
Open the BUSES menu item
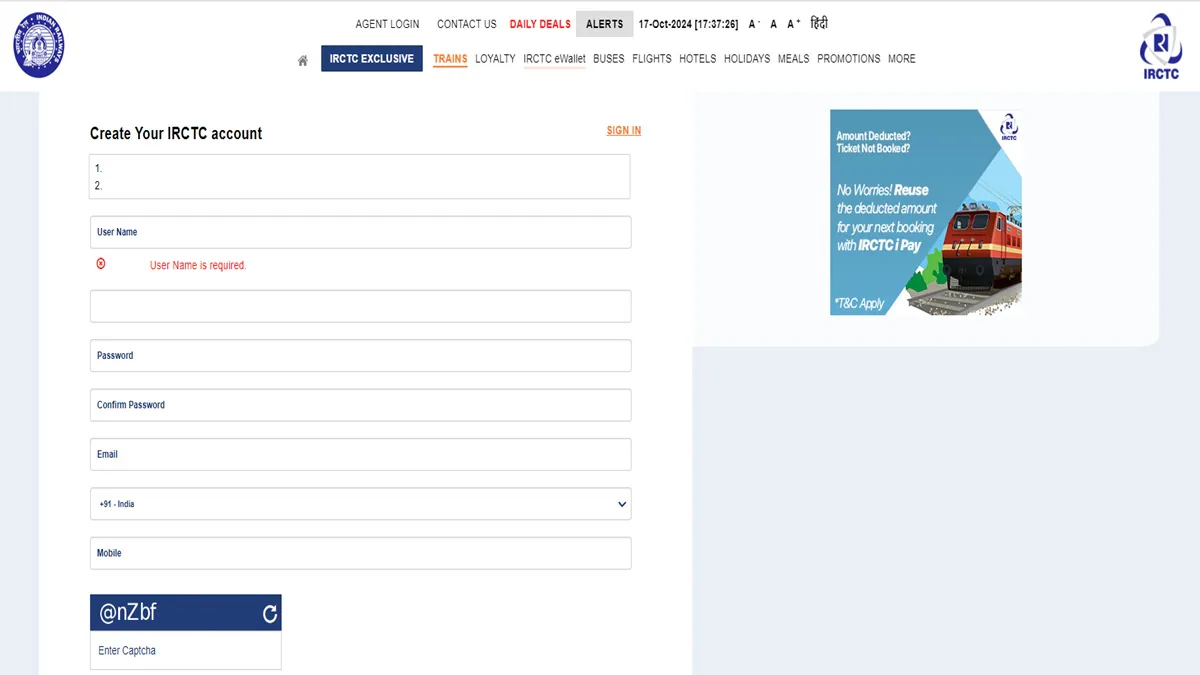pyautogui.click(x=608, y=59)
